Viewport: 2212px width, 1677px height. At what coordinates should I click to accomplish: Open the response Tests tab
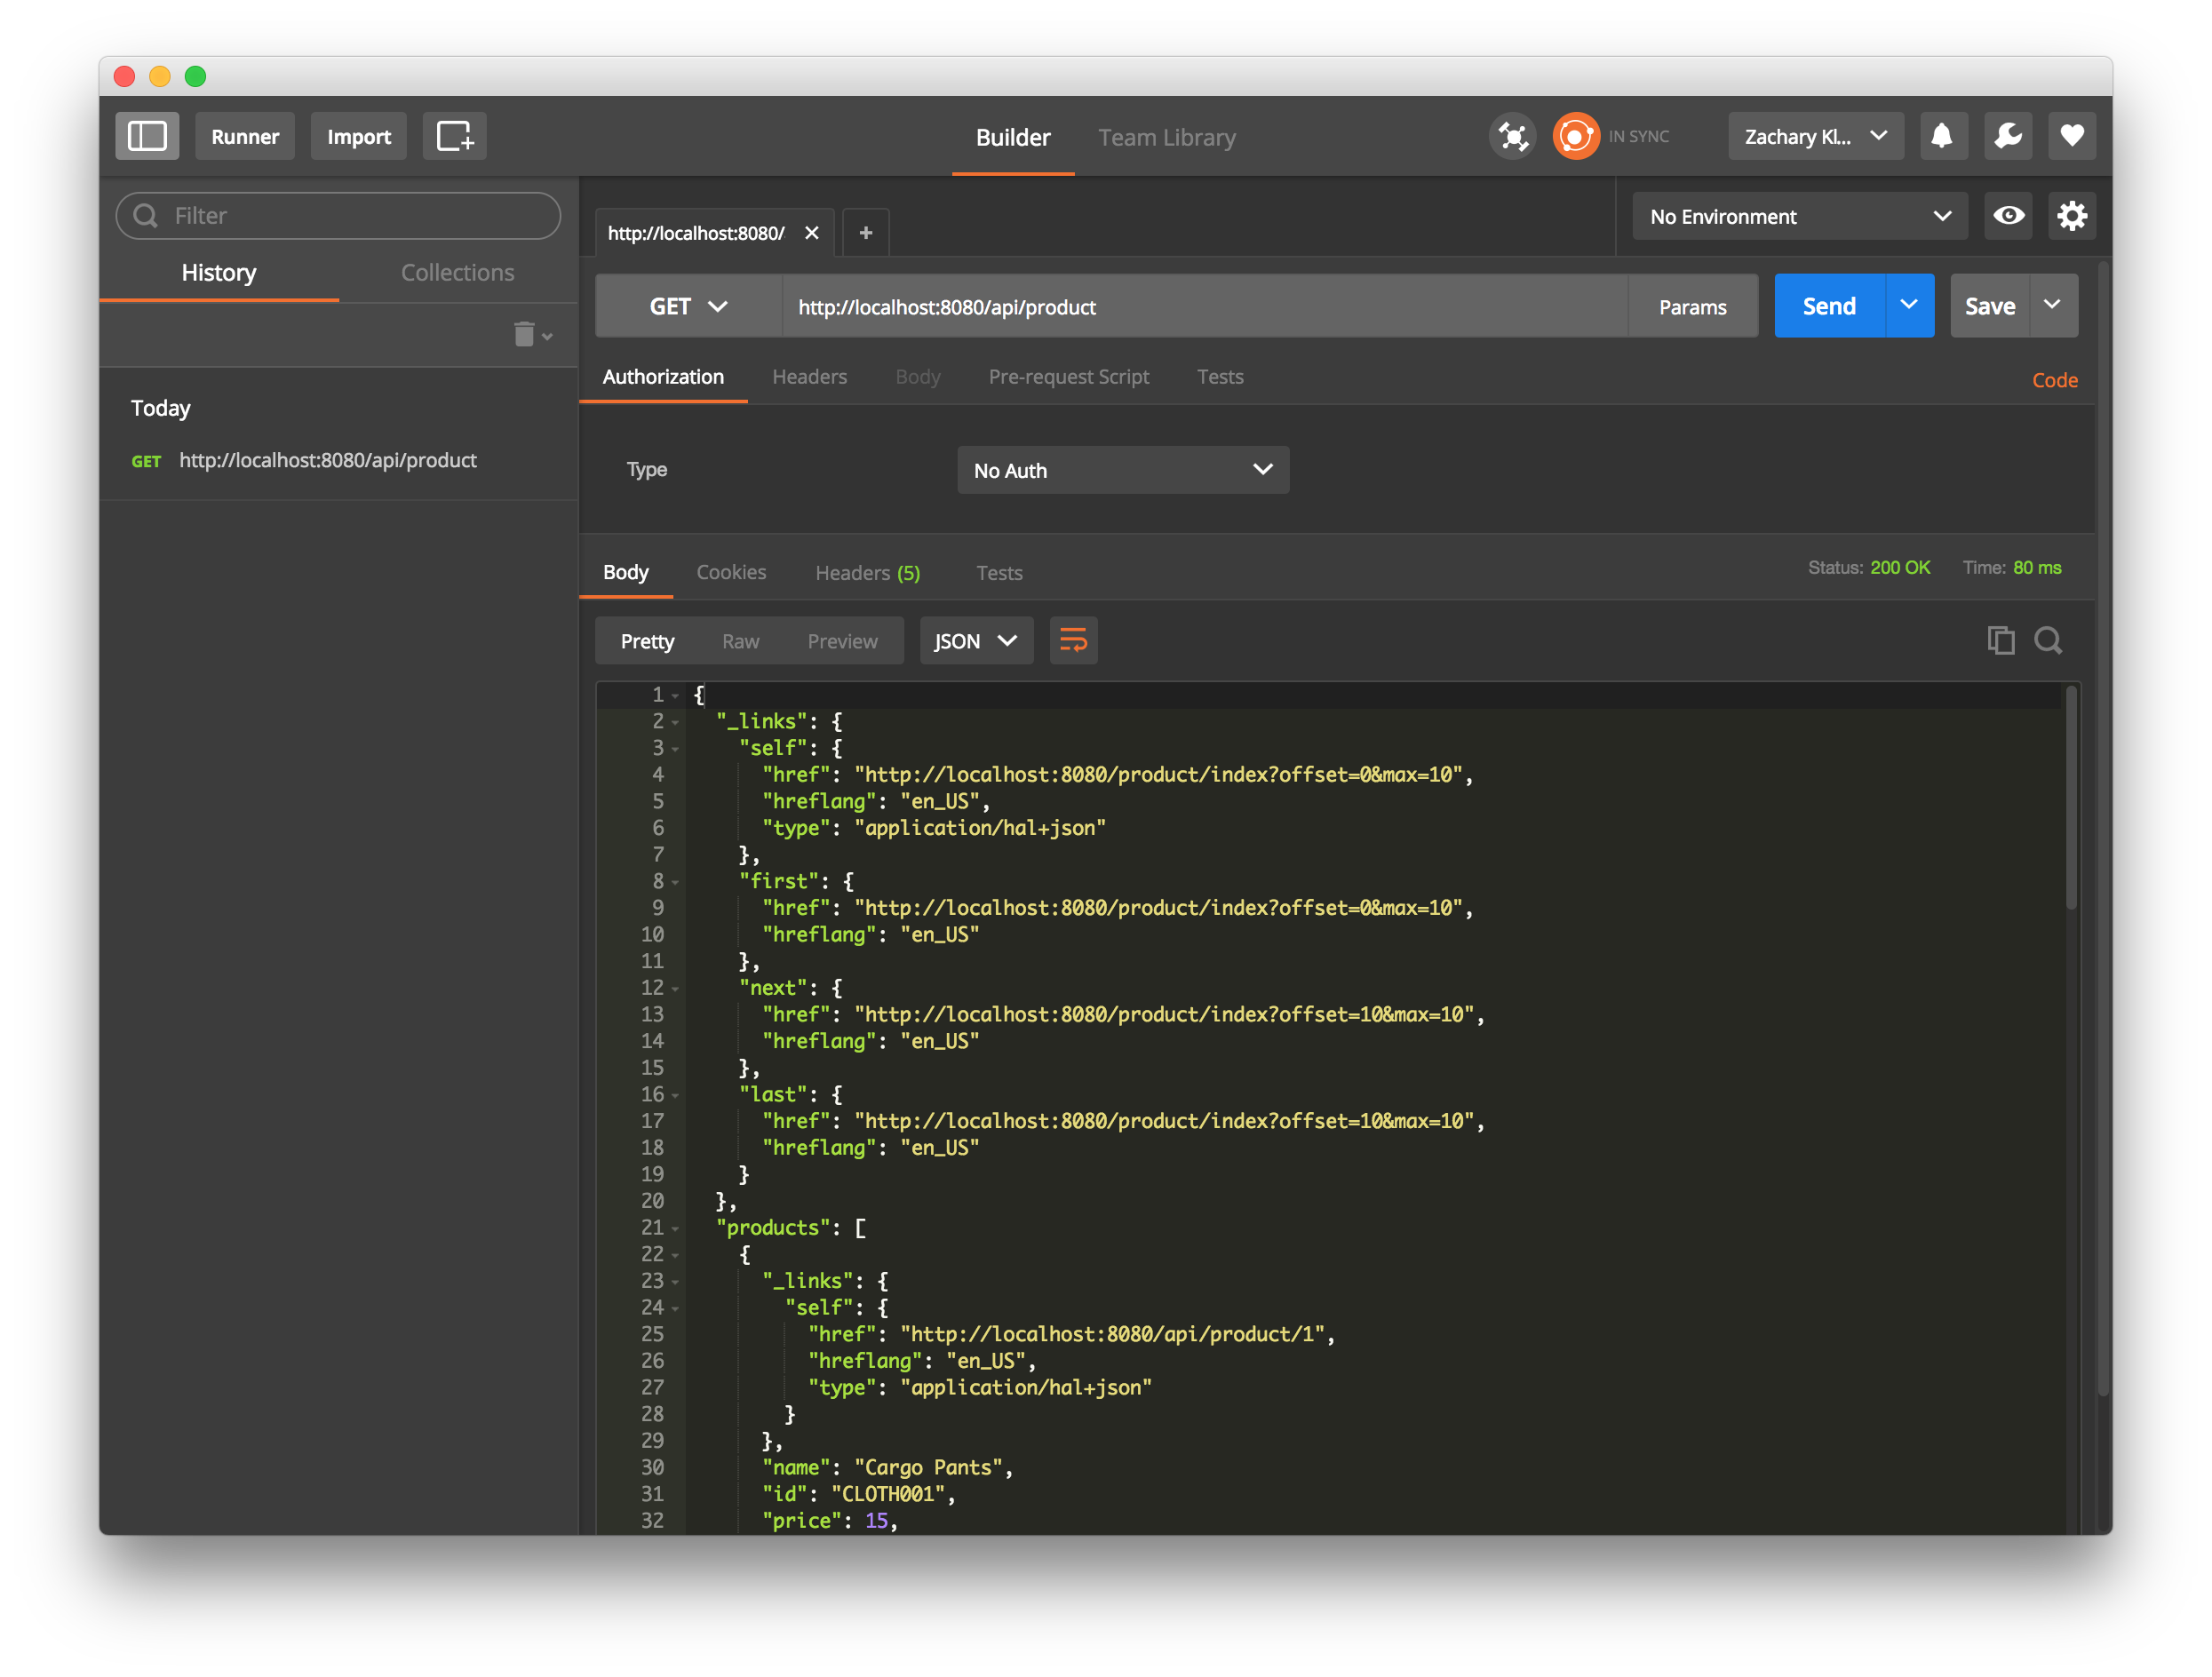[x=999, y=572]
